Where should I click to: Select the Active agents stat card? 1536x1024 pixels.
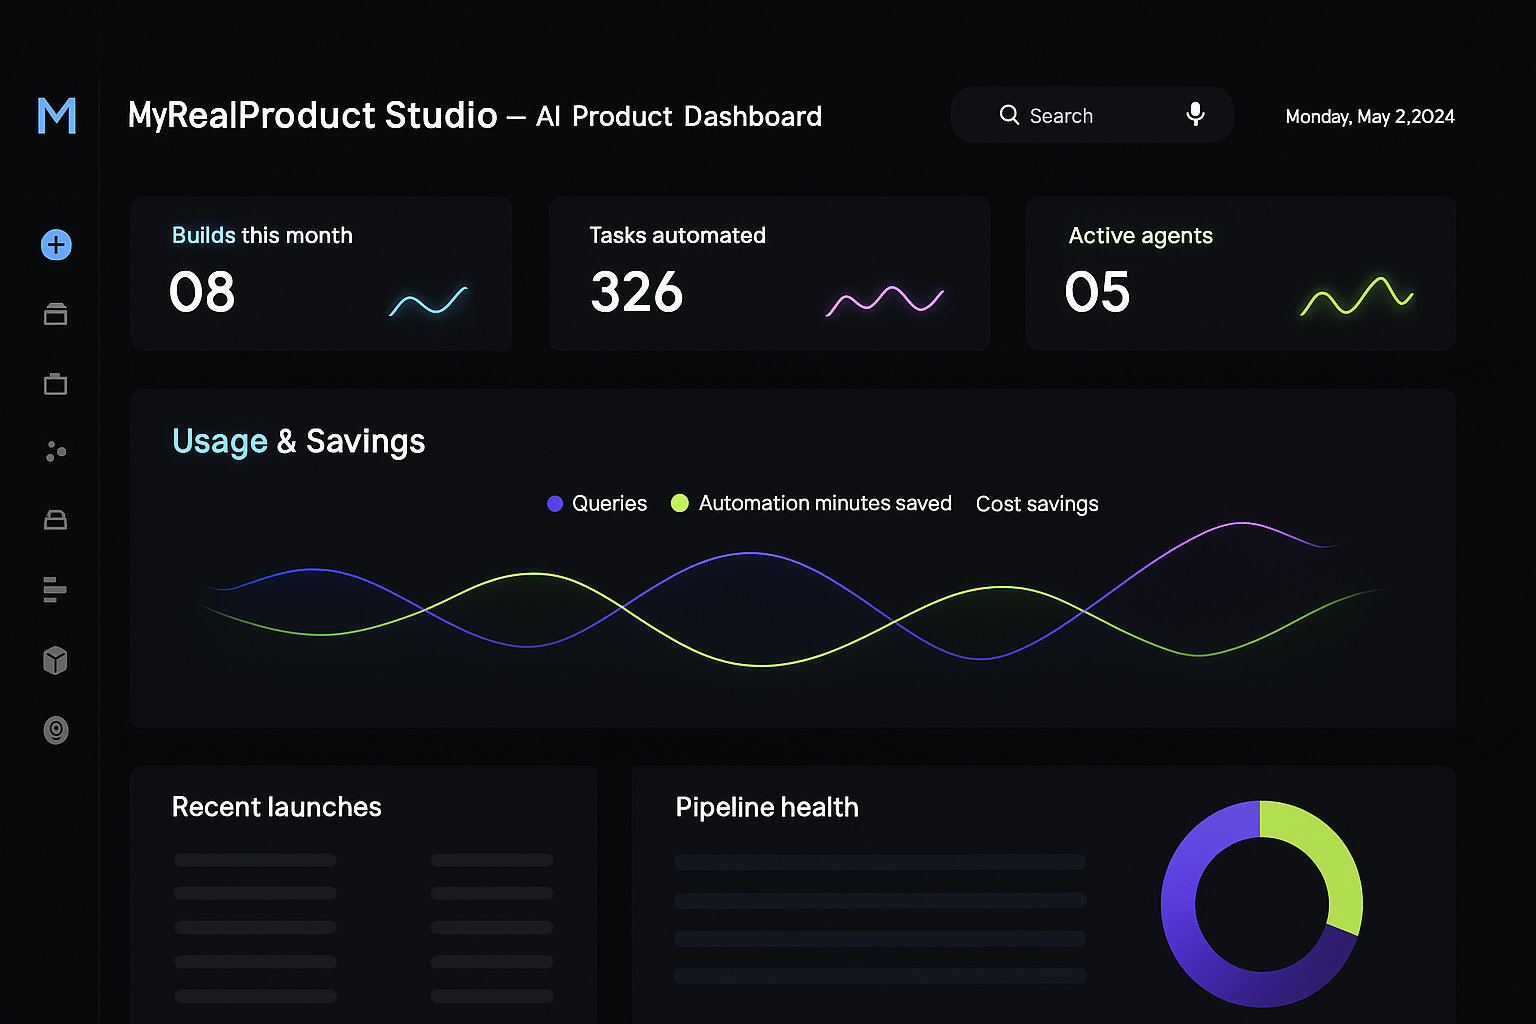(1240, 273)
